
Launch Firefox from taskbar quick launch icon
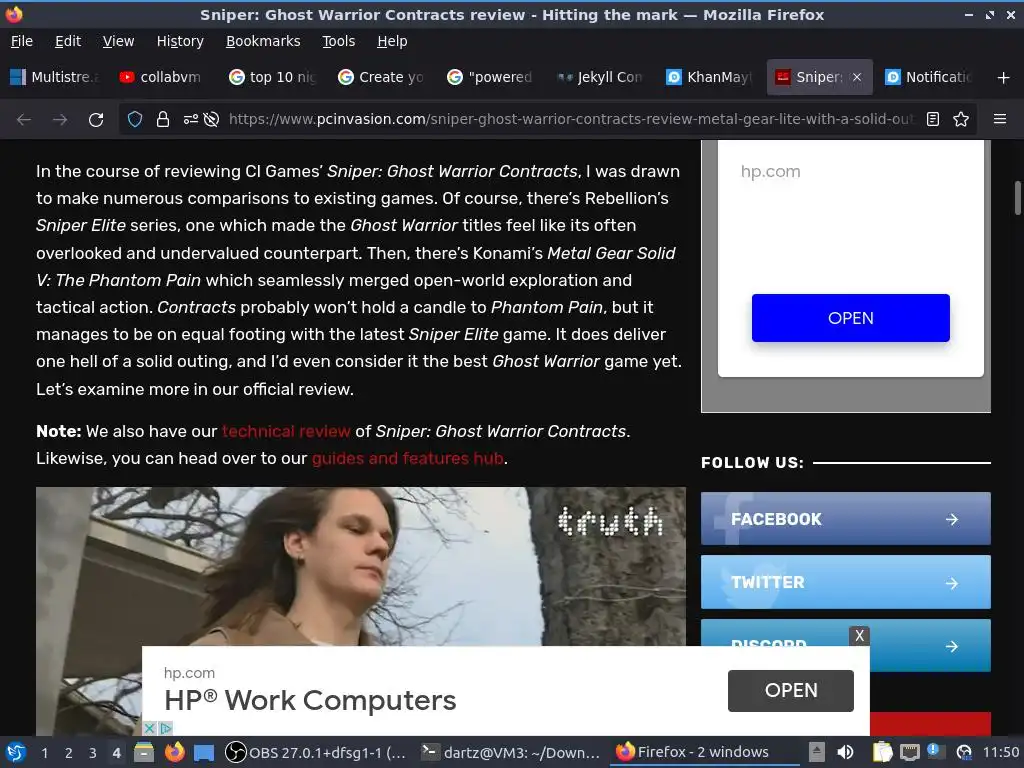(x=174, y=752)
